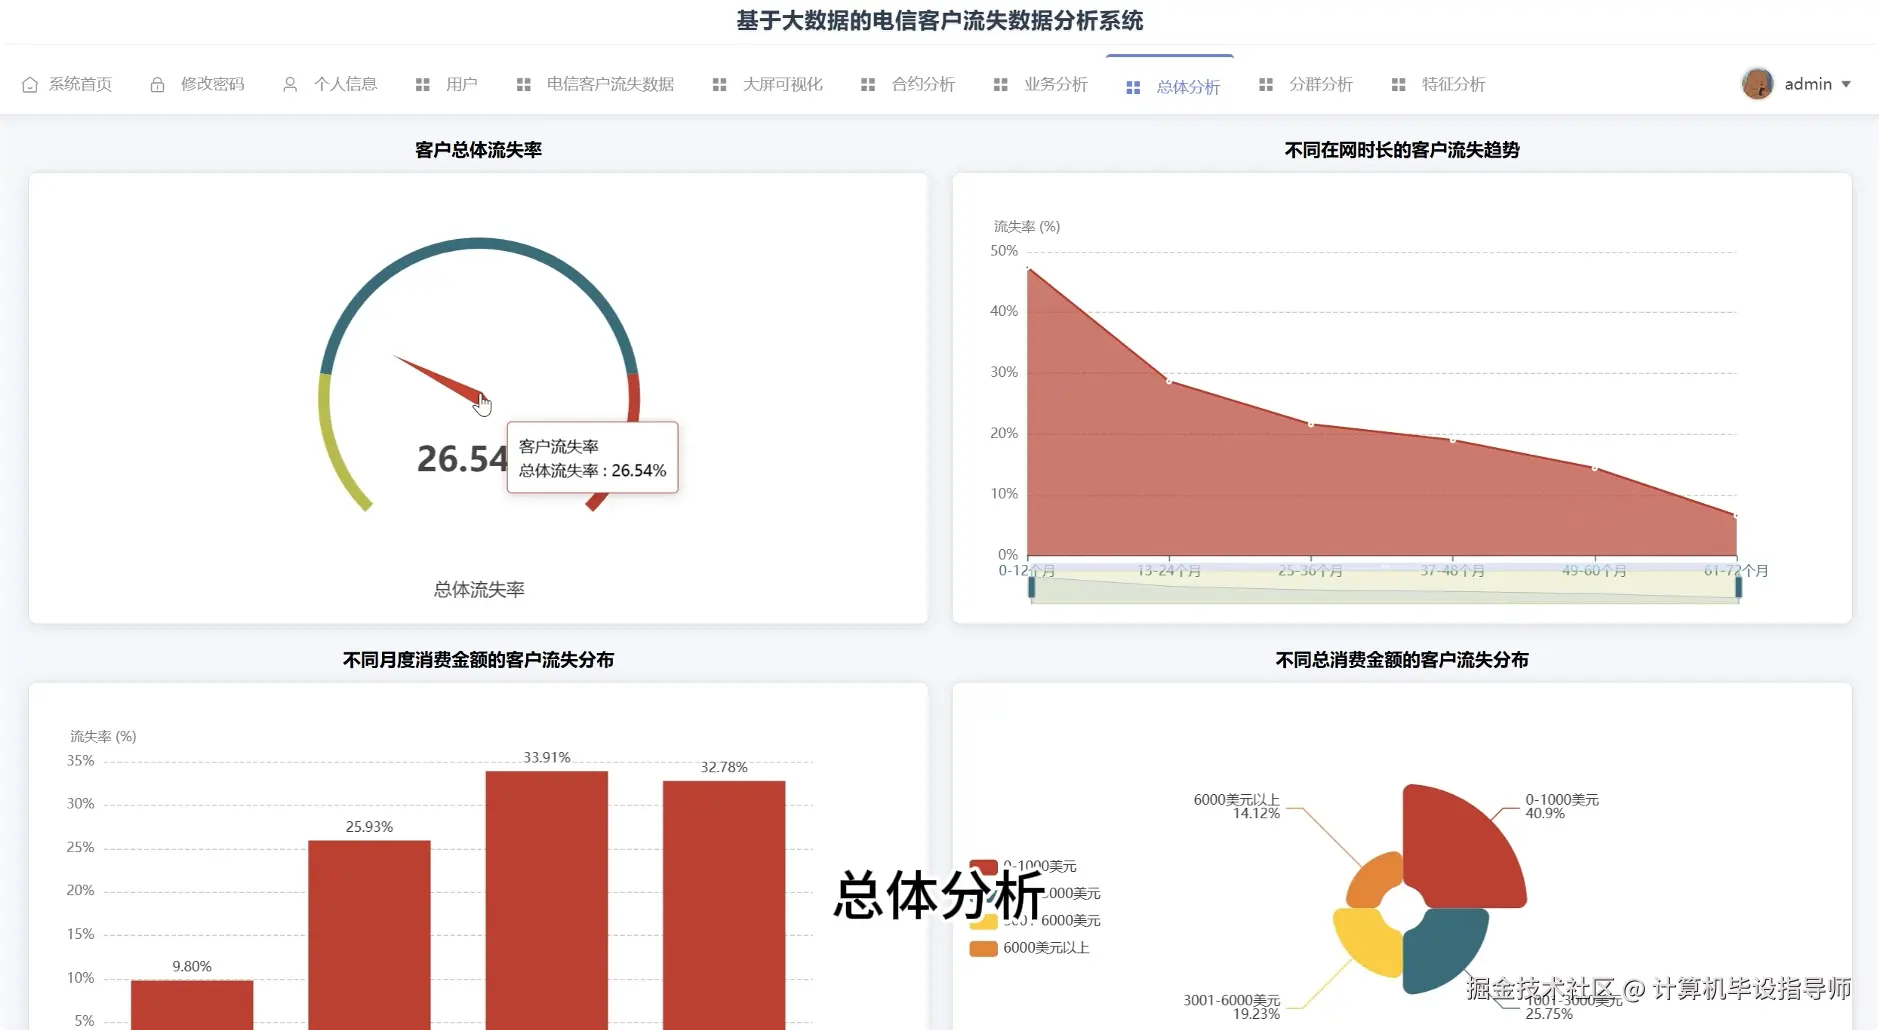Click the 40.9% pie label
Image resolution: width=1879 pixels, height=1030 pixels.
pyautogui.click(x=1545, y=814)
